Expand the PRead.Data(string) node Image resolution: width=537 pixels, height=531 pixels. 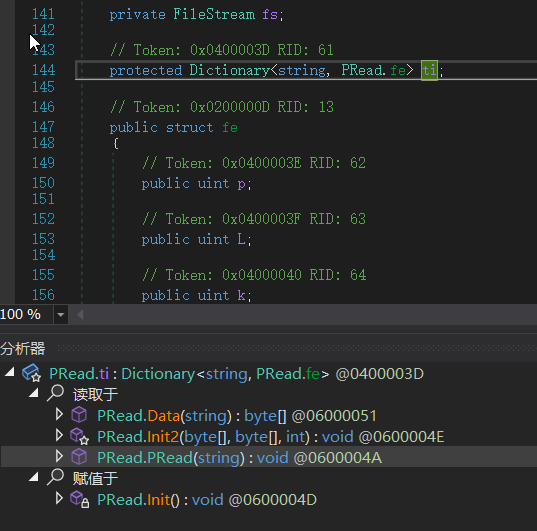59,415
